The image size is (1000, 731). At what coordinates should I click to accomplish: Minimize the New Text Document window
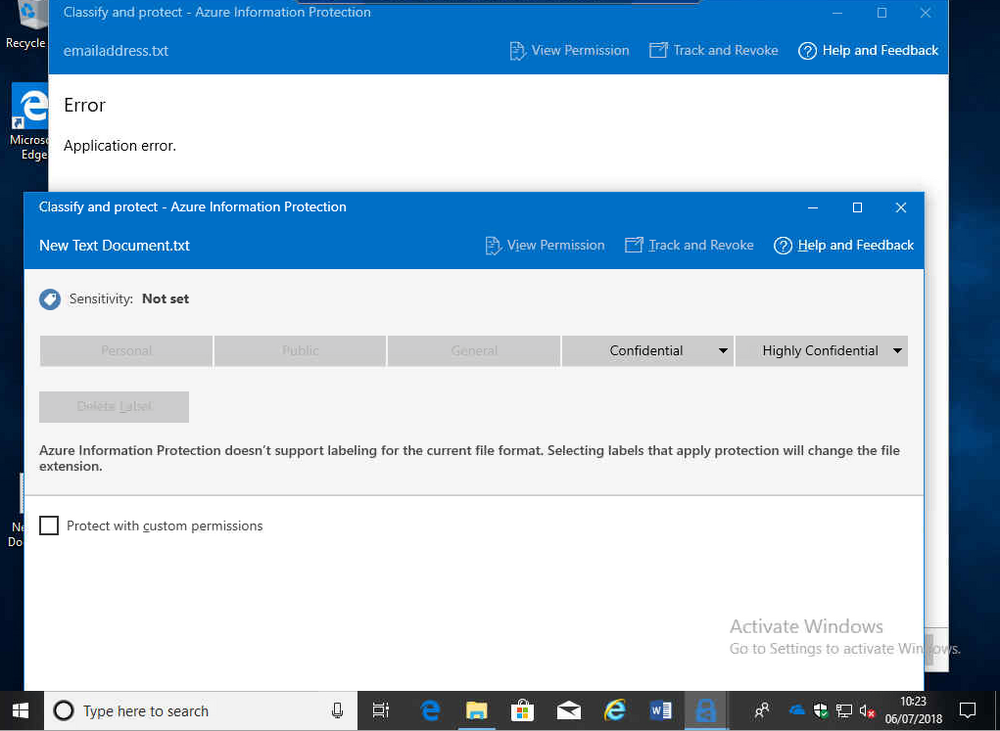pos(813,207)
